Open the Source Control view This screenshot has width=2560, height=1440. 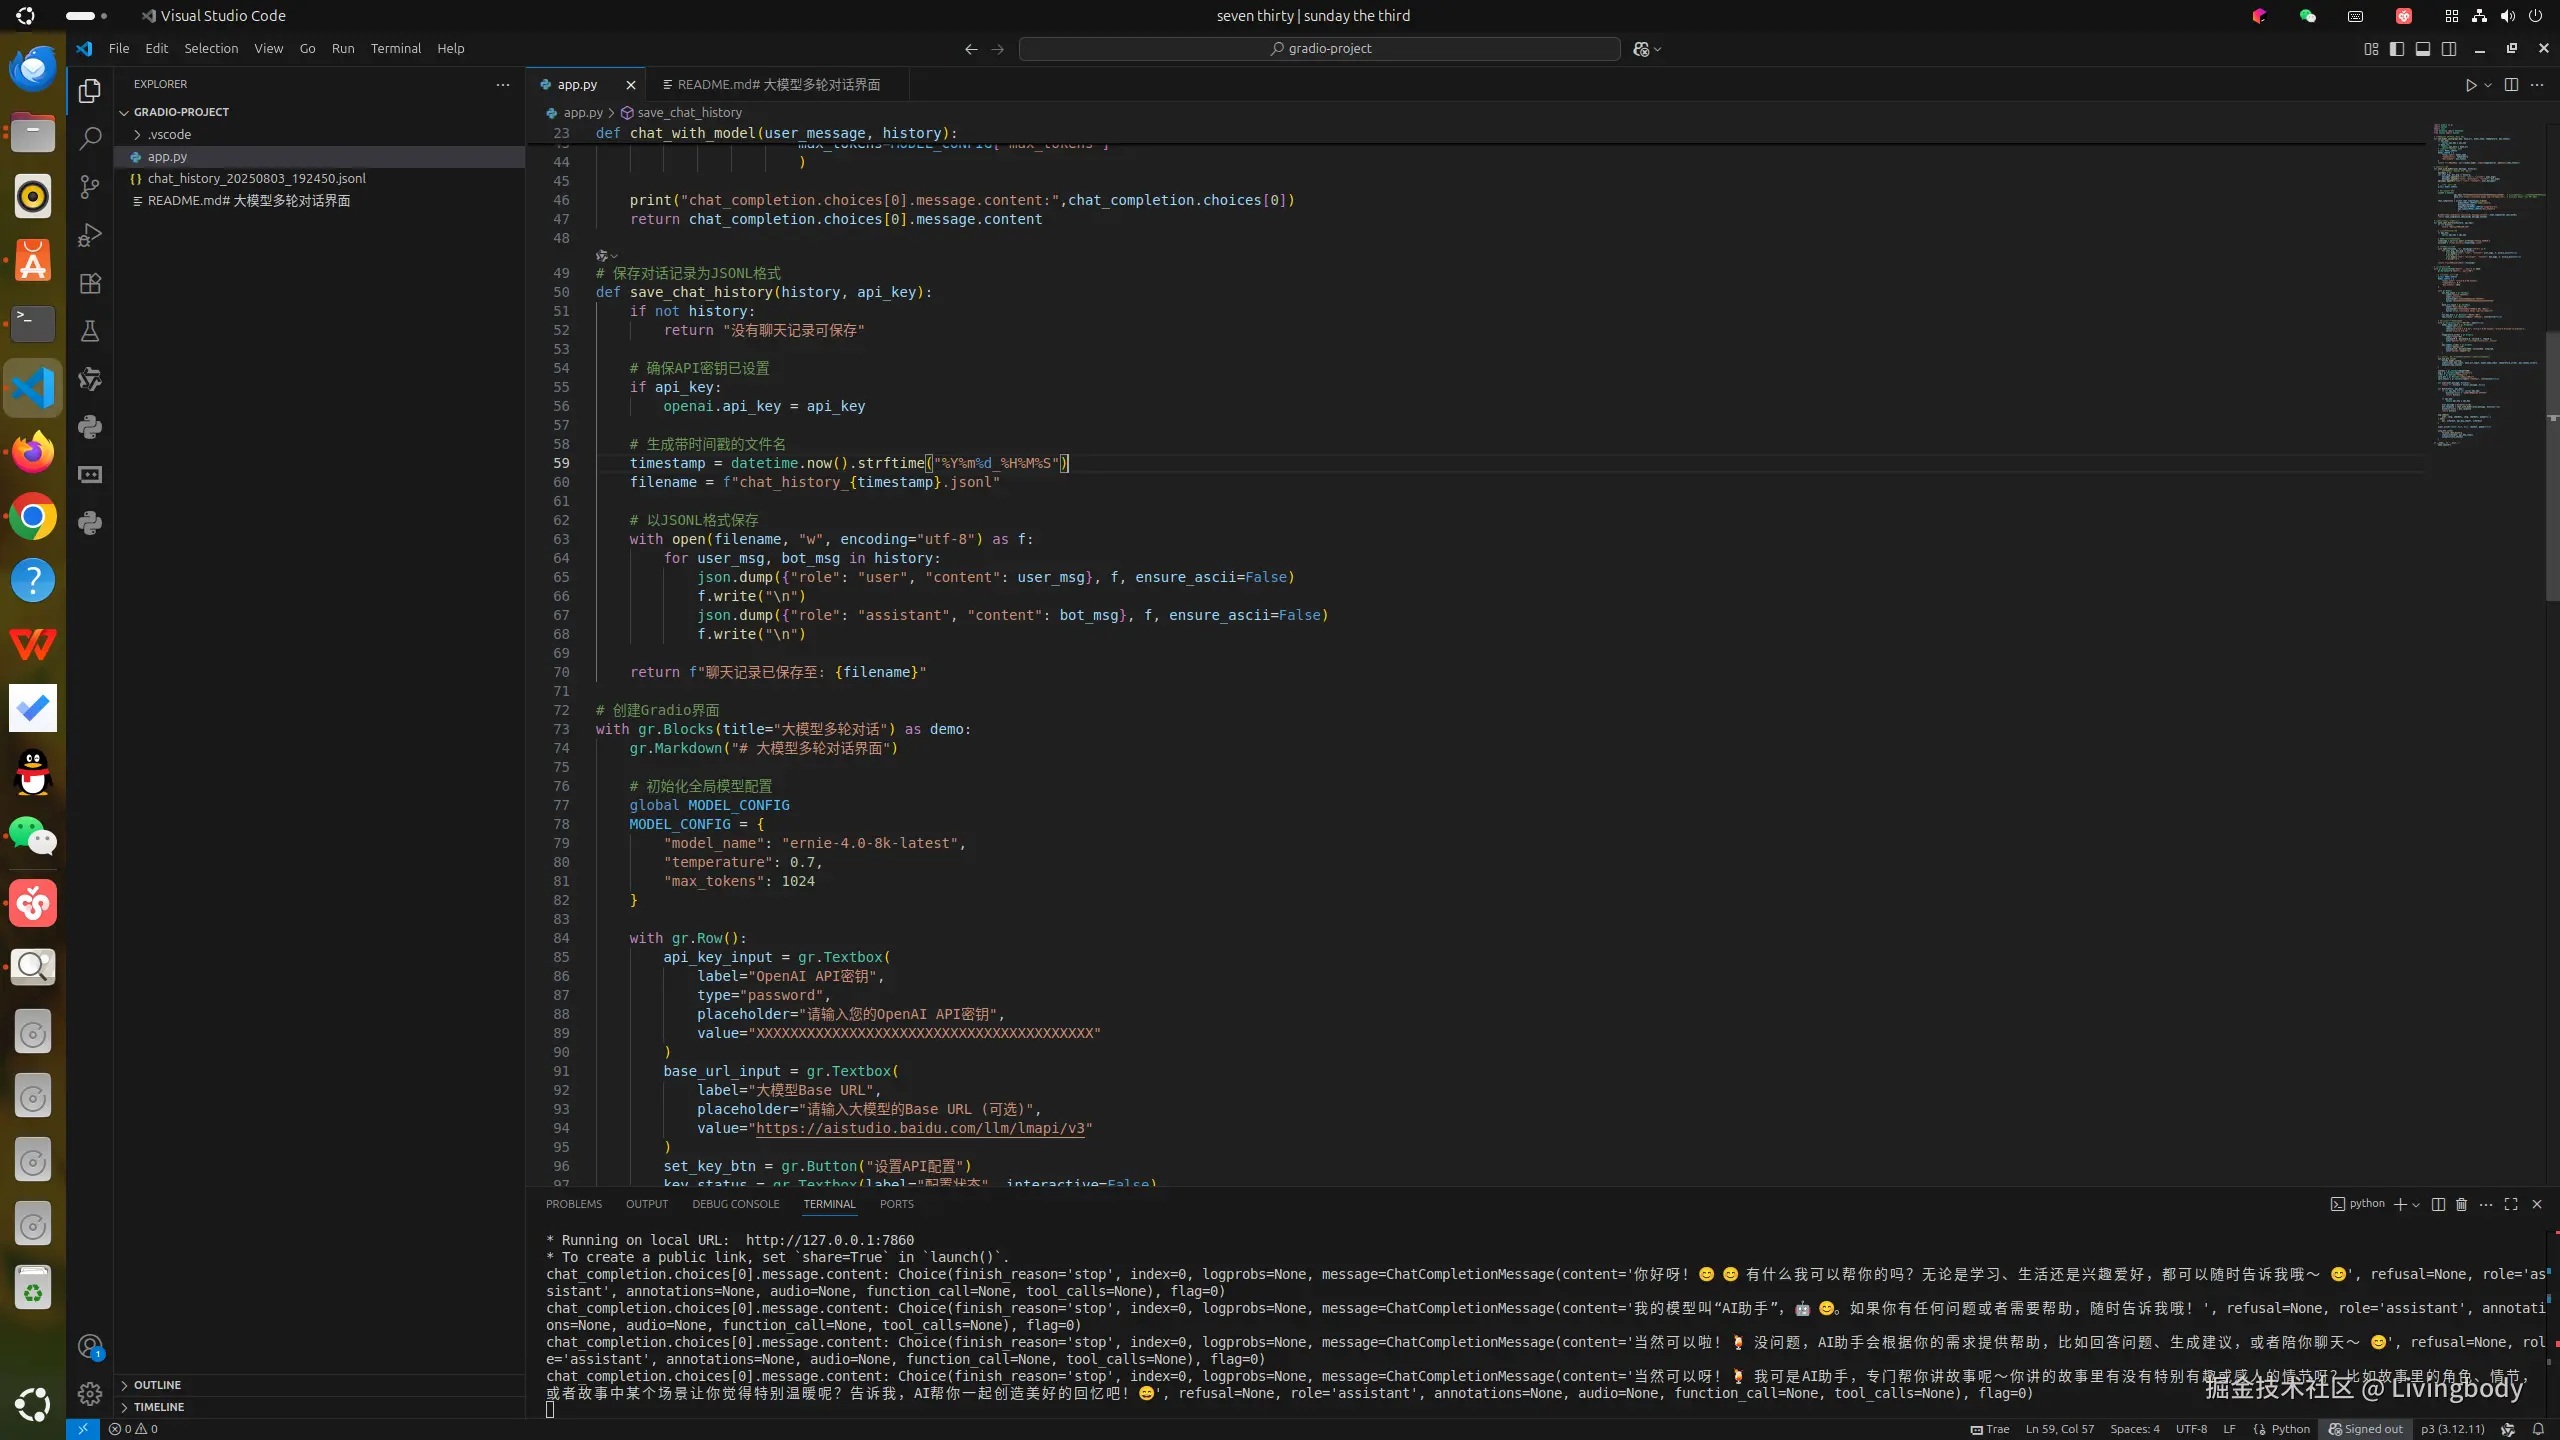pyautogui.click(x=90, y=187)
